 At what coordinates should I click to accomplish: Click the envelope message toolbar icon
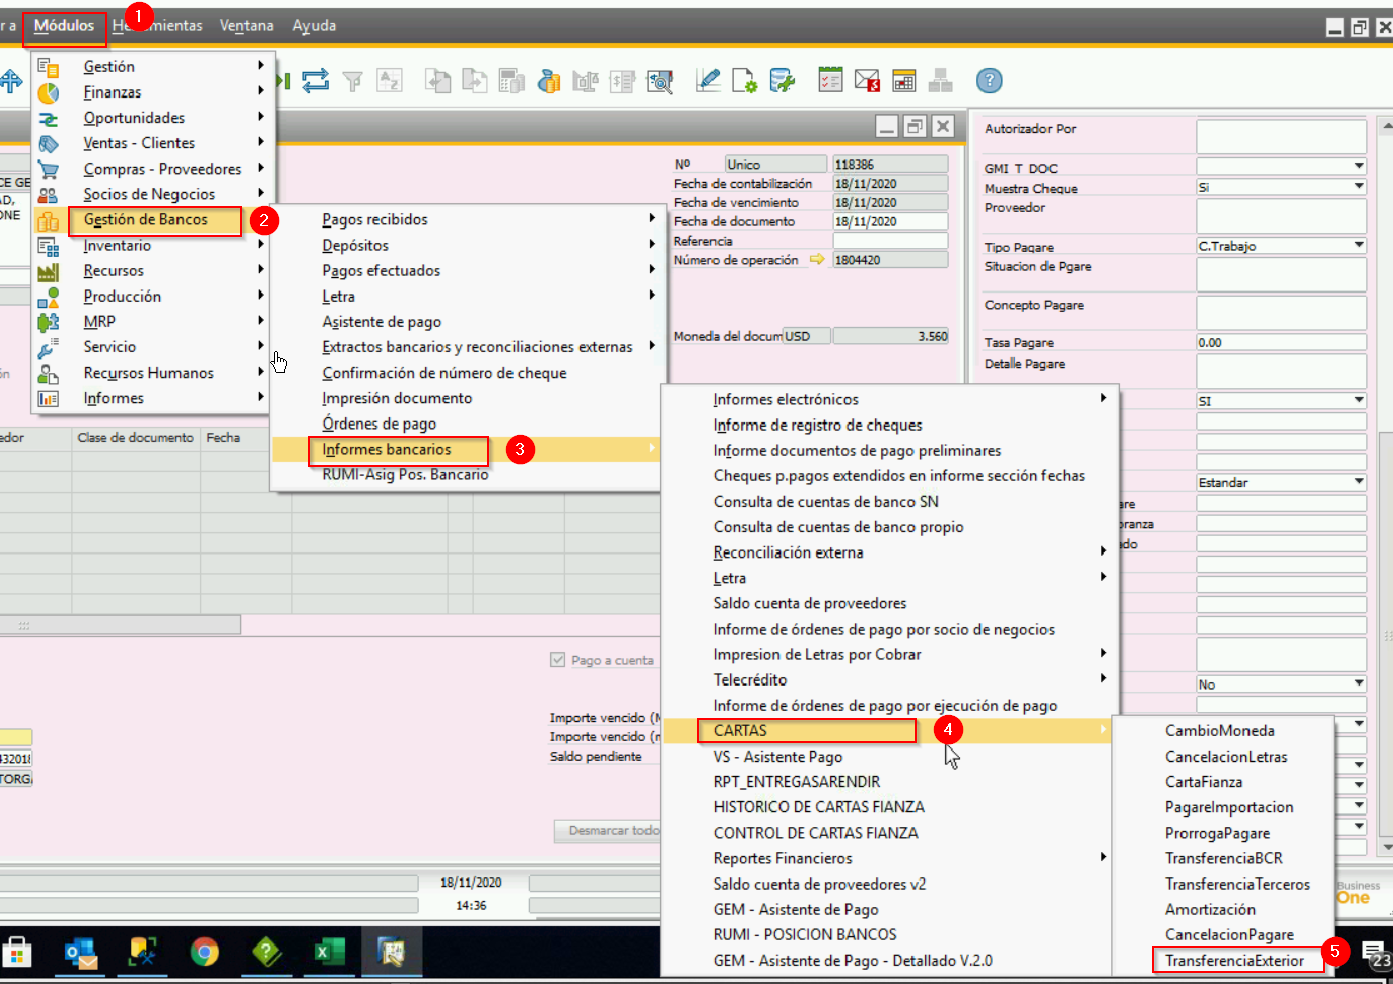point(867,81)
